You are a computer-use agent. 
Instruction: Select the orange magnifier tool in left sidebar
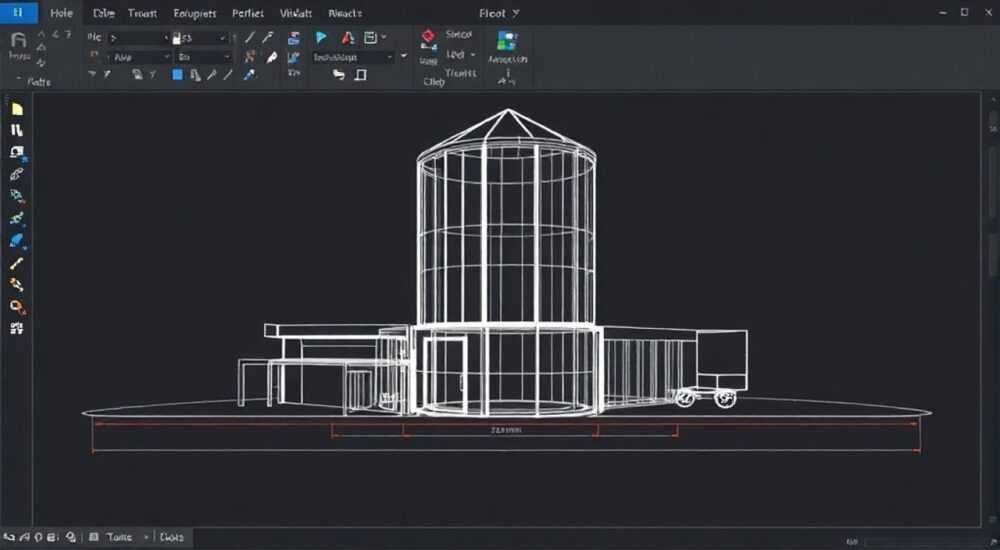click(x=17, y=307)
